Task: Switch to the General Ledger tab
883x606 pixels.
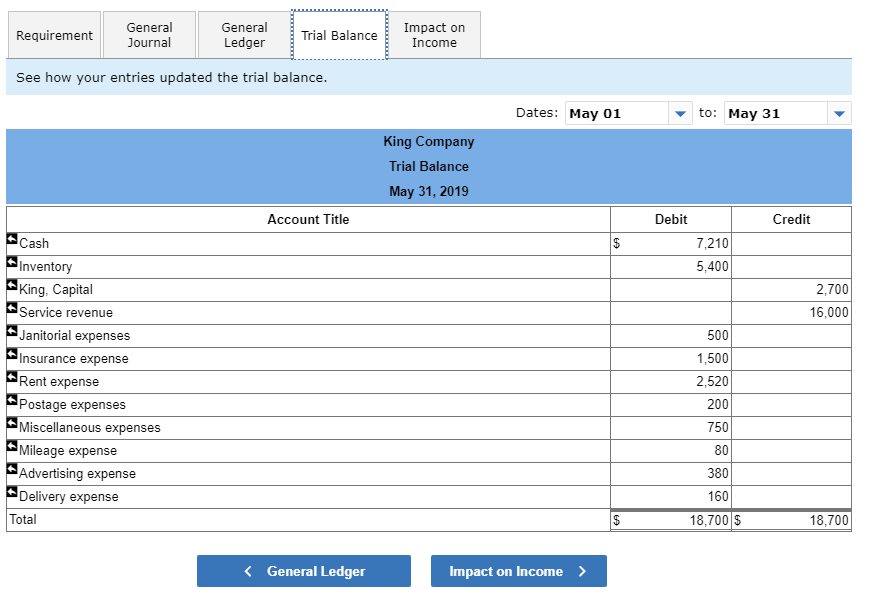Action: click(244, 34)
